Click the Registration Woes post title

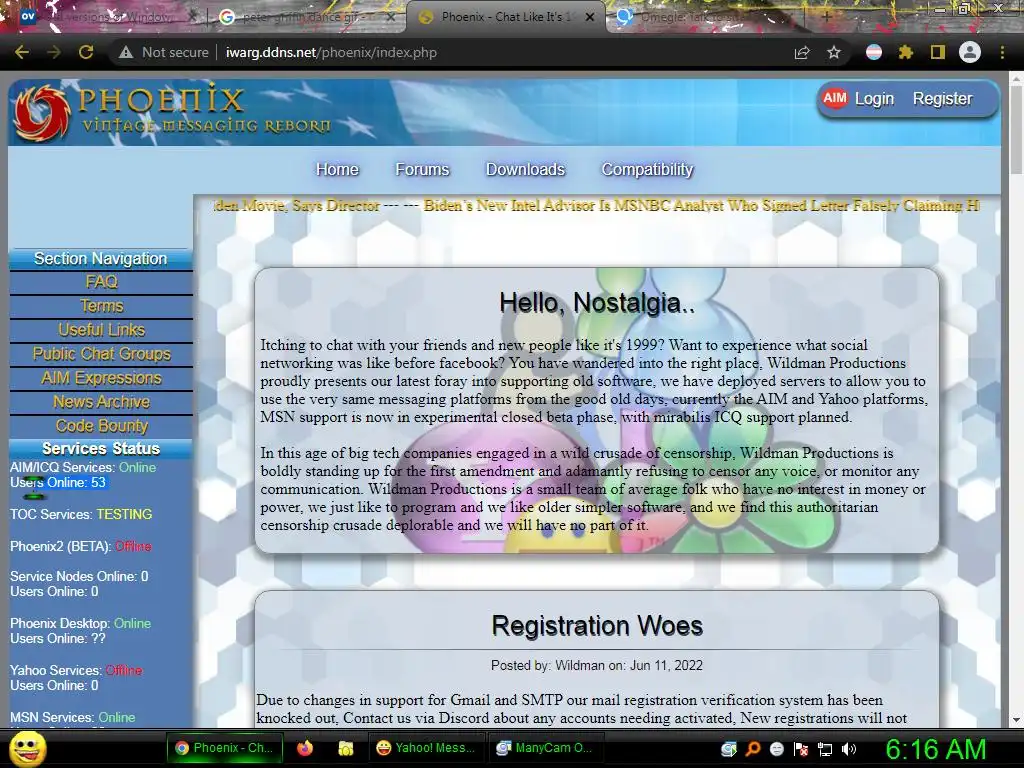pyautogui.click(x=597, y=626)
